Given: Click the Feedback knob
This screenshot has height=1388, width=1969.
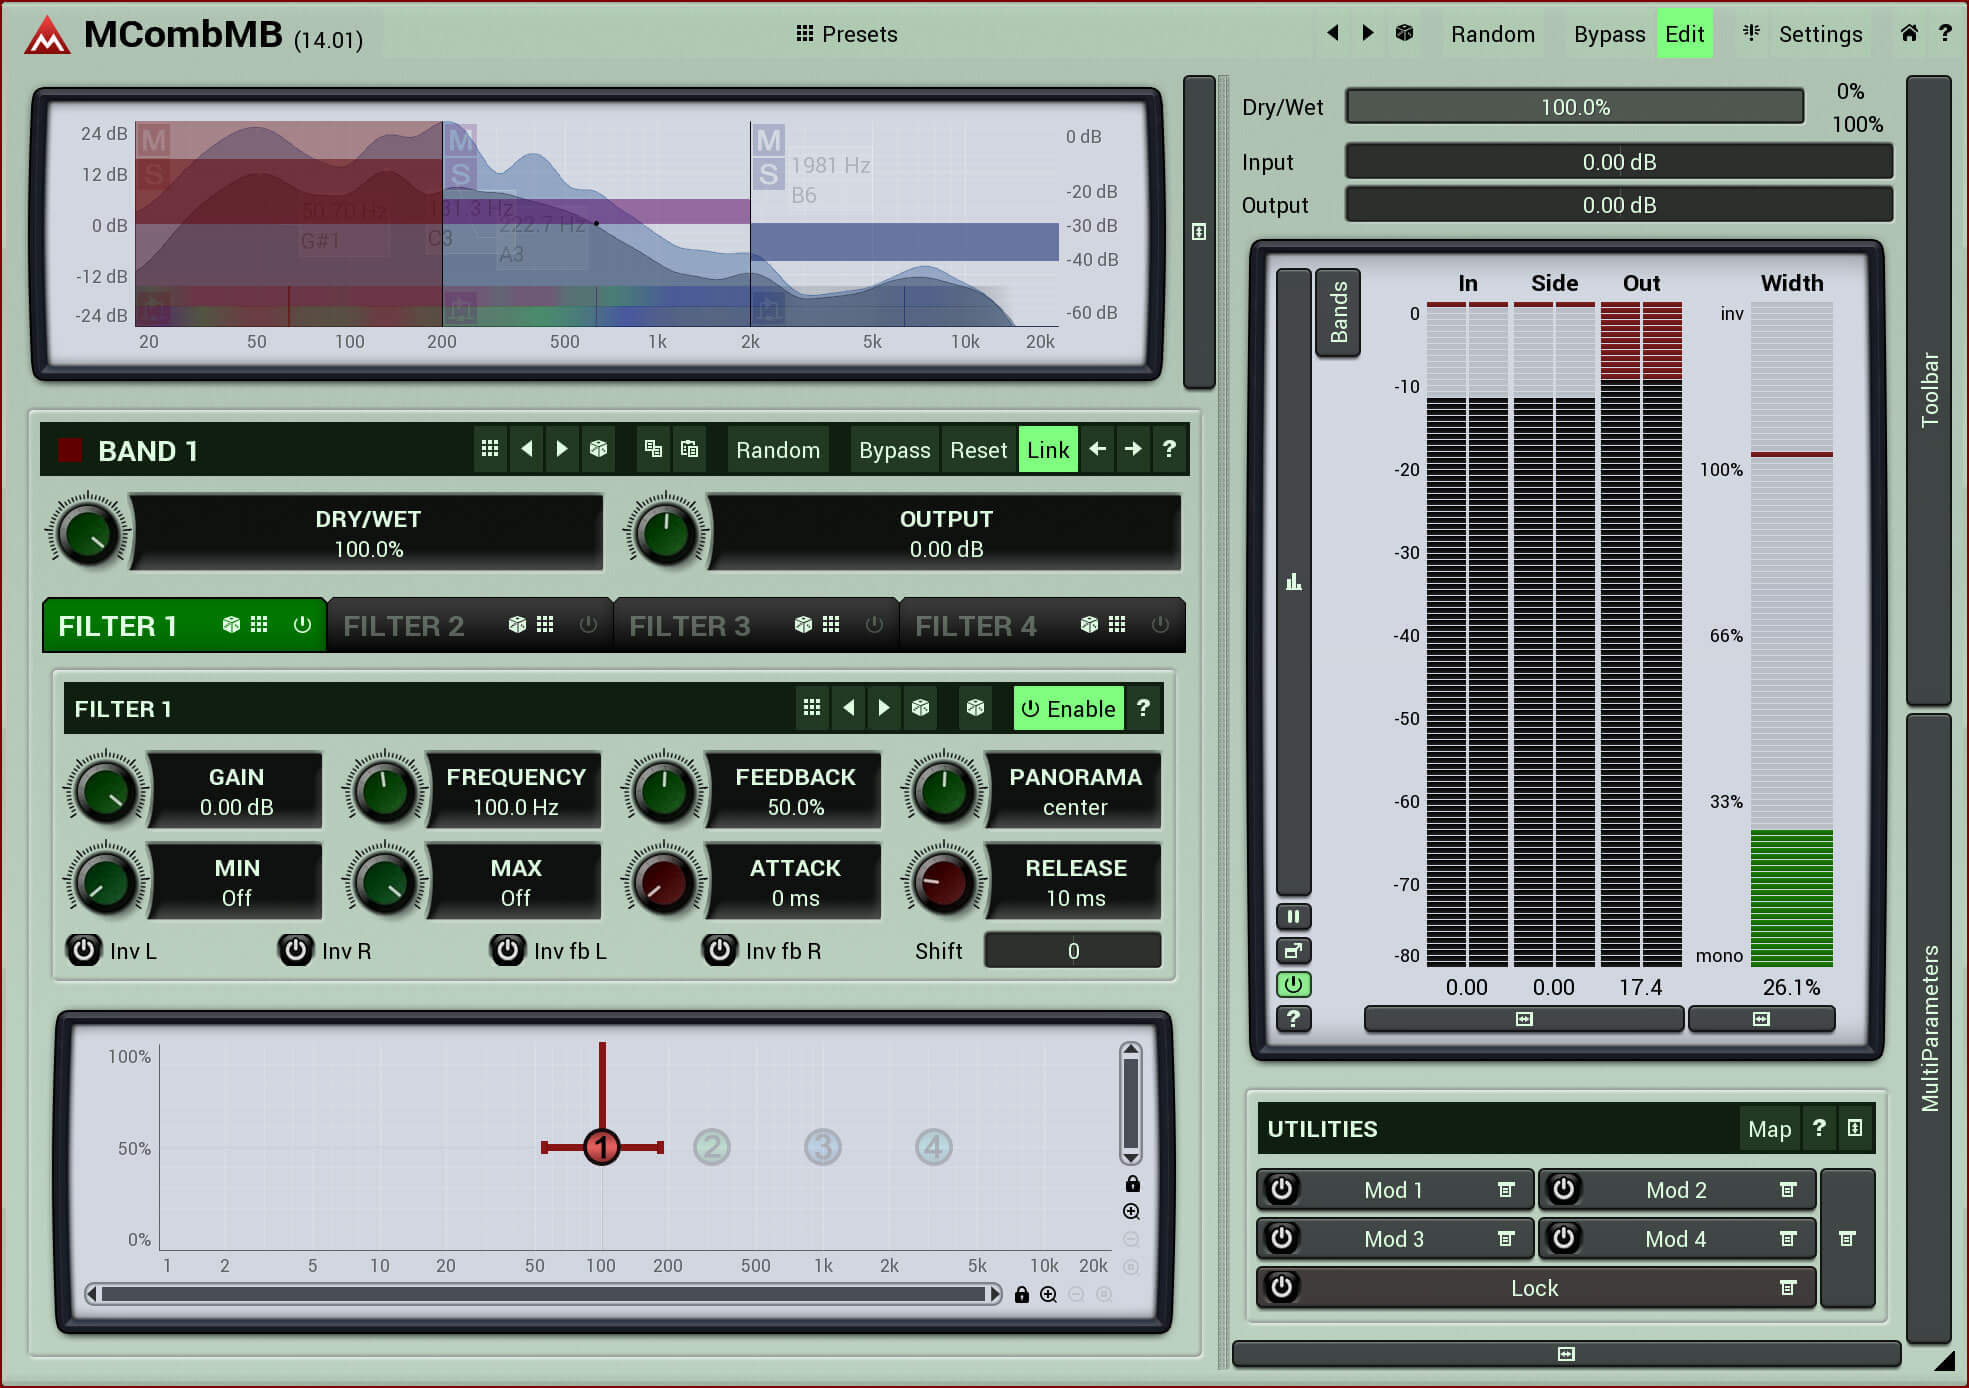Looking at the screenshot, I should [664, 791].
